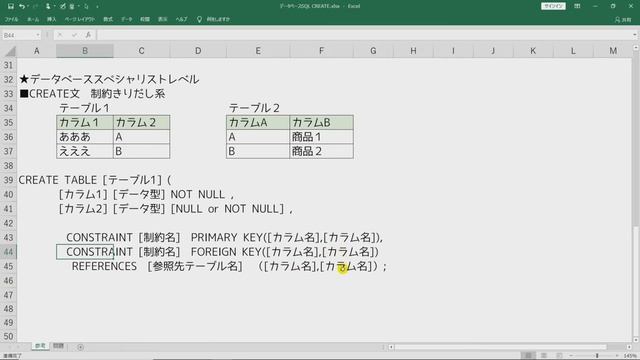Switch to Page Layout view icon

pos(544,356)
